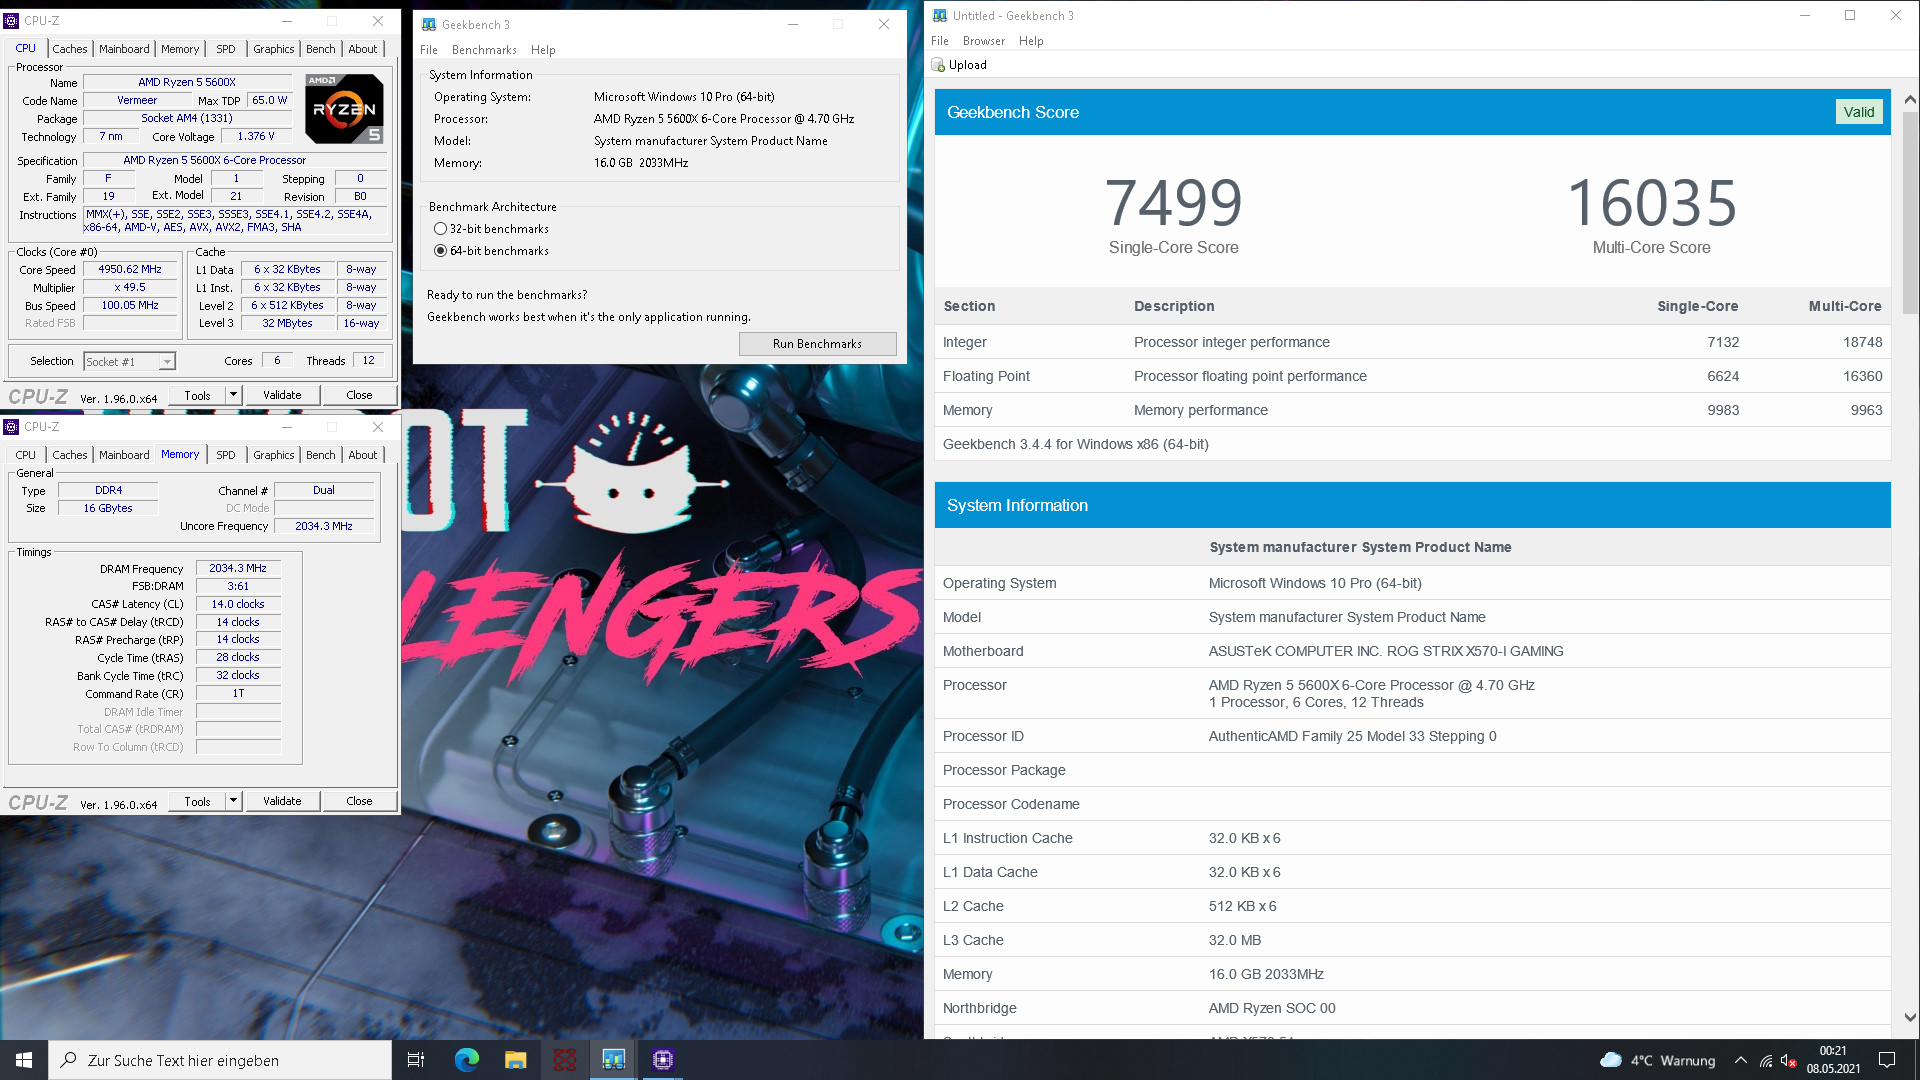Click scrollbar up arrow in Geekbench results
Image resolution: width=1920 pixels, height=1080 pixels.
tap(1910, 99)
